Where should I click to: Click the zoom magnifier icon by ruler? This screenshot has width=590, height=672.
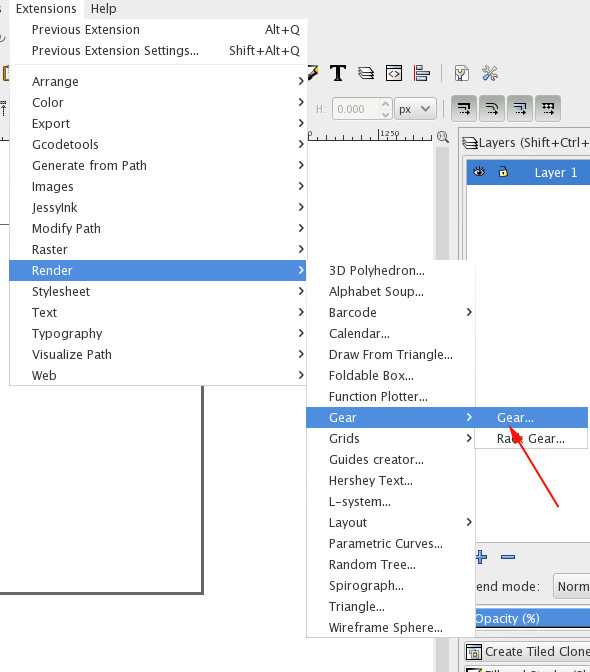443,137
